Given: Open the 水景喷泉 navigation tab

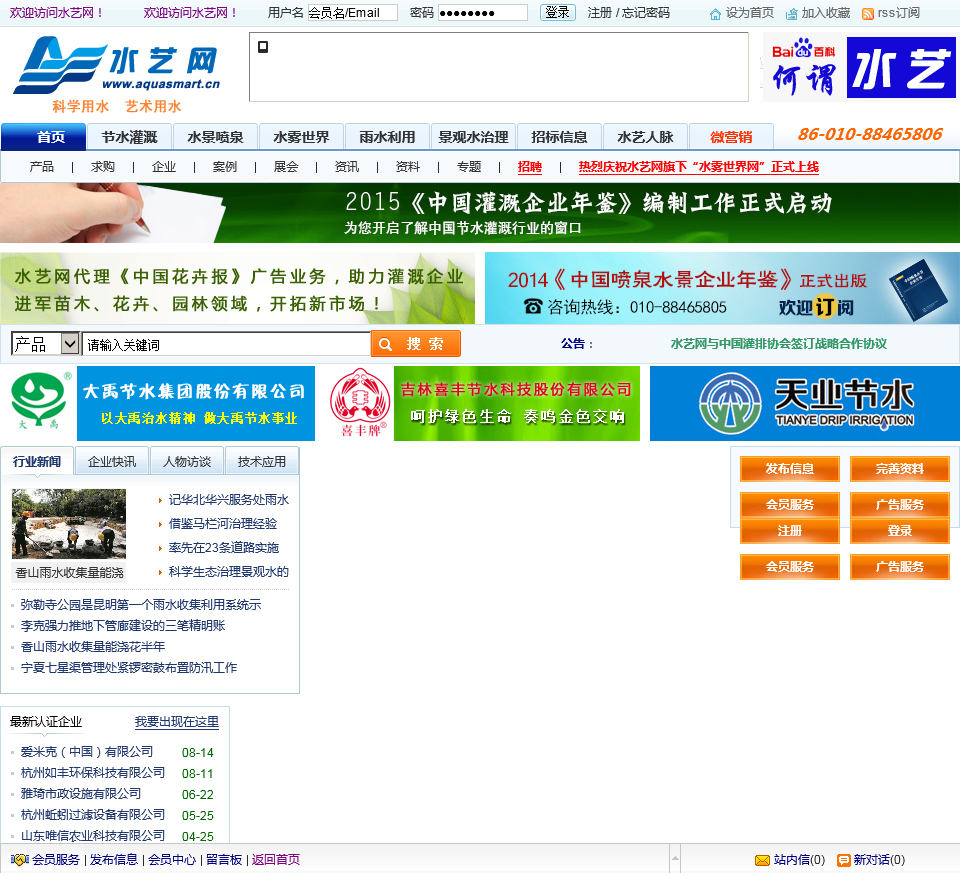Looking at the screenshot, I should [x=216, y=137].
